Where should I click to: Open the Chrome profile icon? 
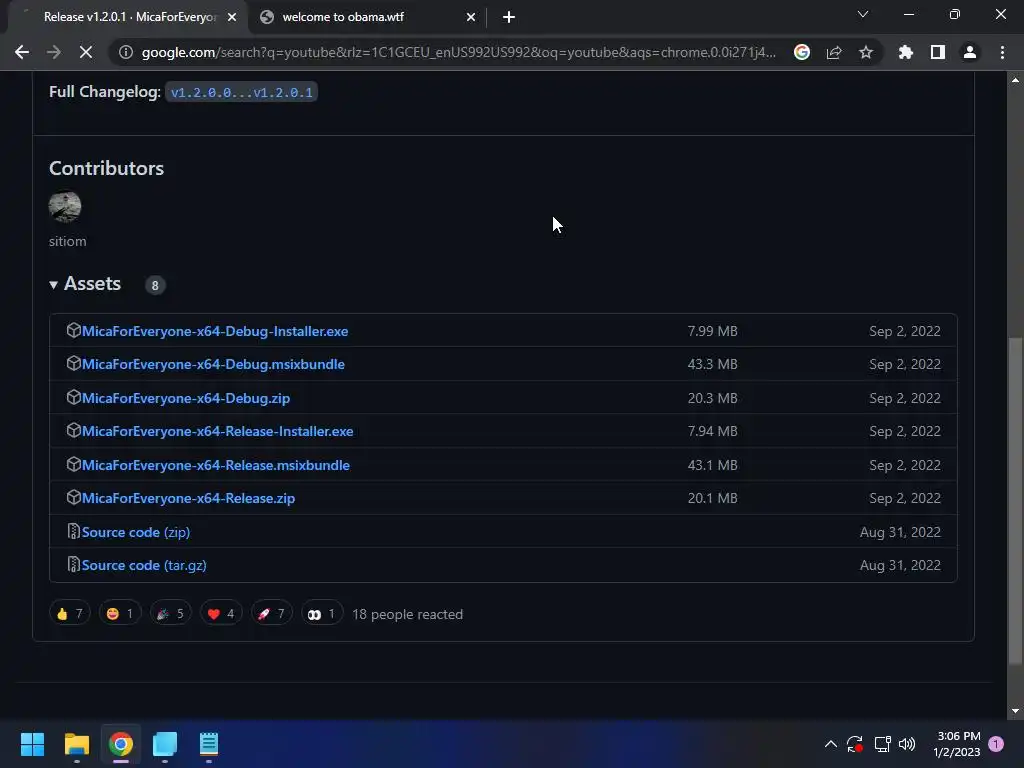pyautogui.click(x=970, y=52)
